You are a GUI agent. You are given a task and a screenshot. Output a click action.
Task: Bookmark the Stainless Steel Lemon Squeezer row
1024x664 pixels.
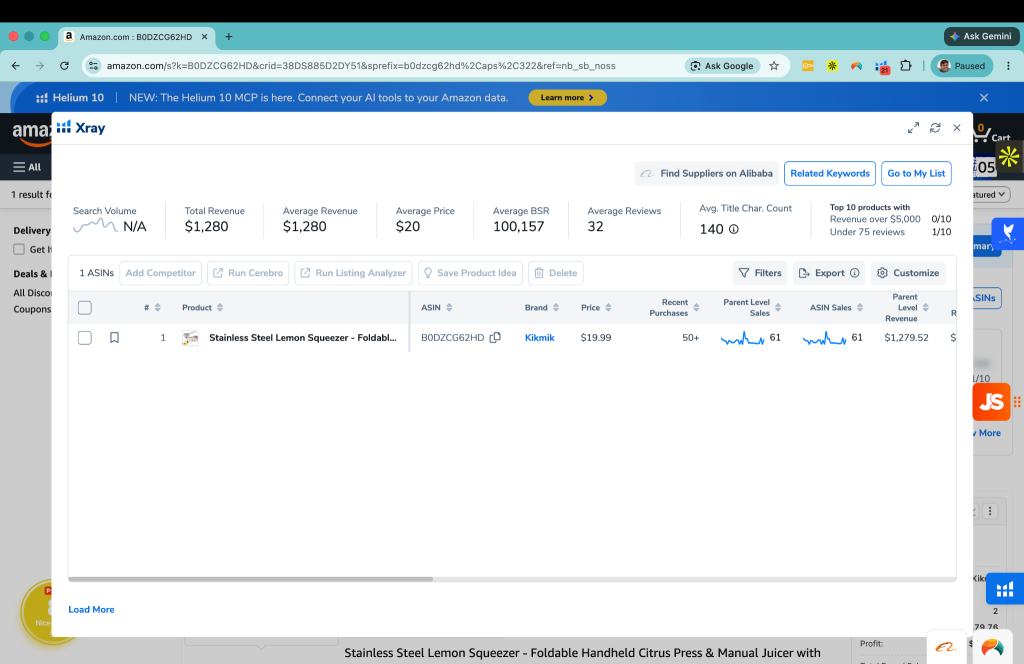114,338
